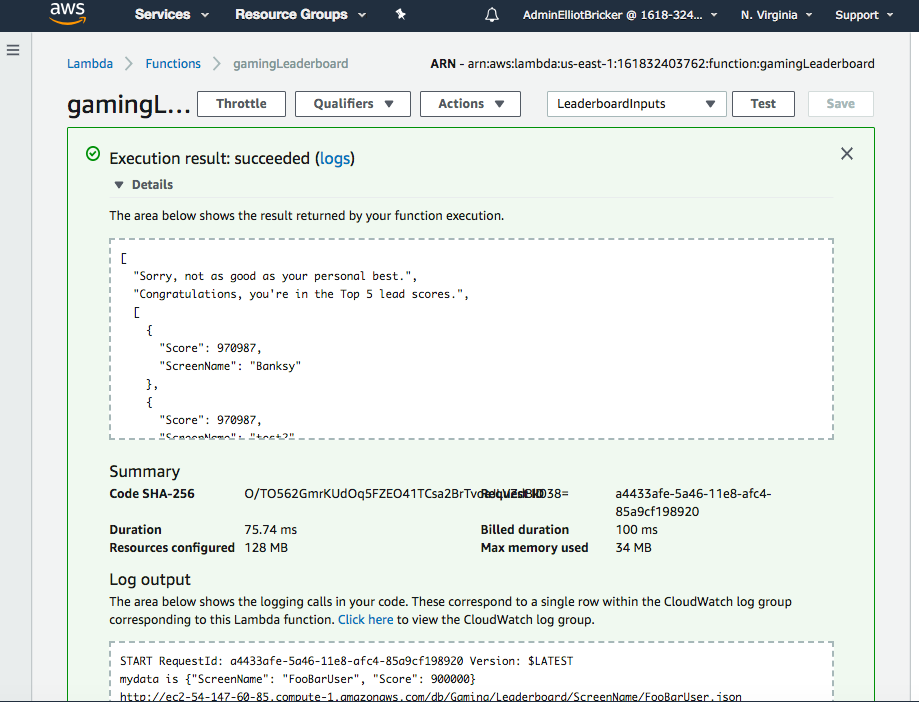The image size is (919, 702).
Task: Click the Summary heading
Action: [x=145, y=472]
